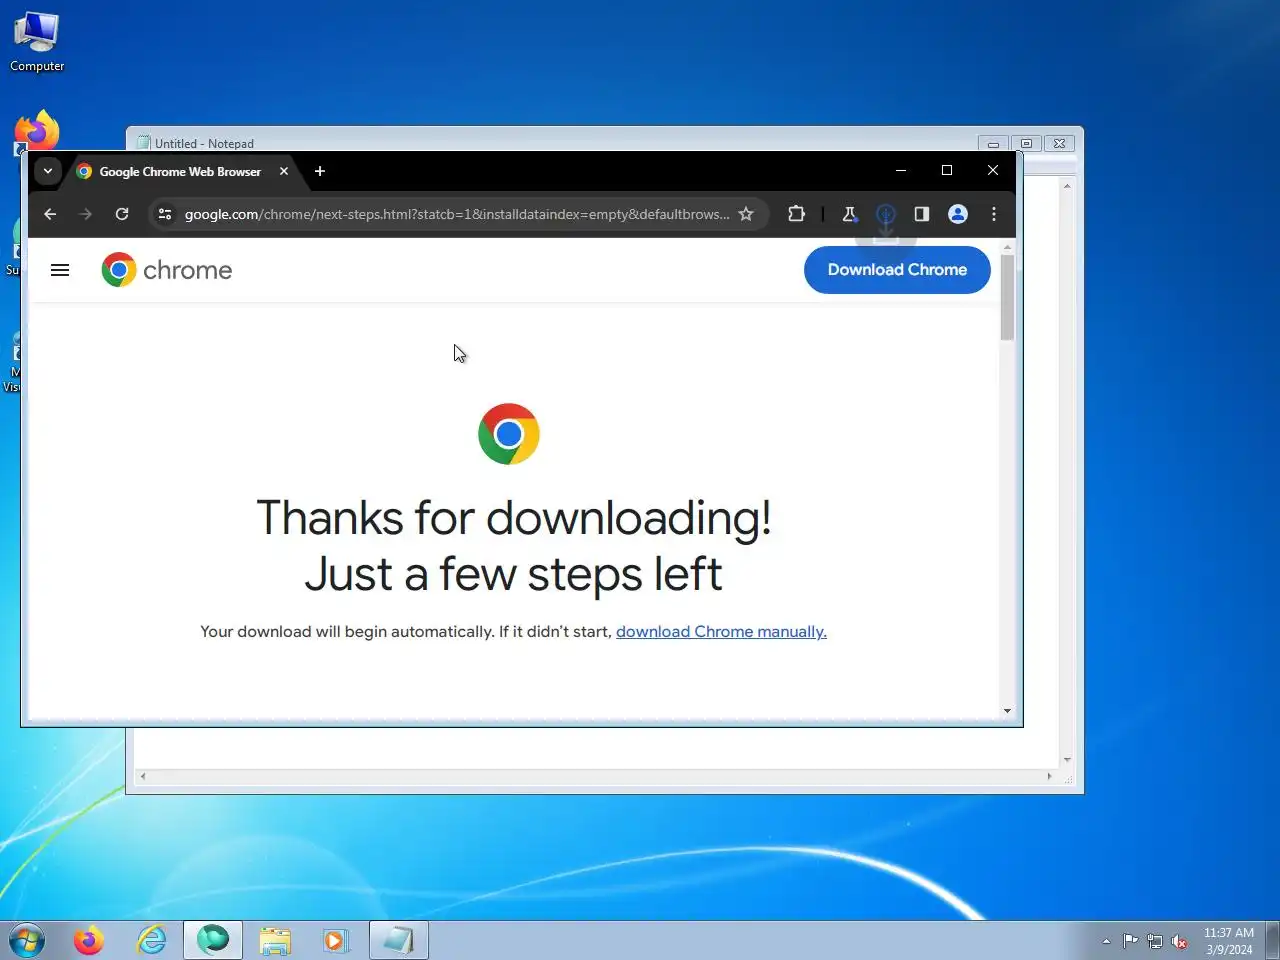Click the Chrome page vertical scrollbar thumb
This screenshot has height=960, width=1280.
(1007, 297)
